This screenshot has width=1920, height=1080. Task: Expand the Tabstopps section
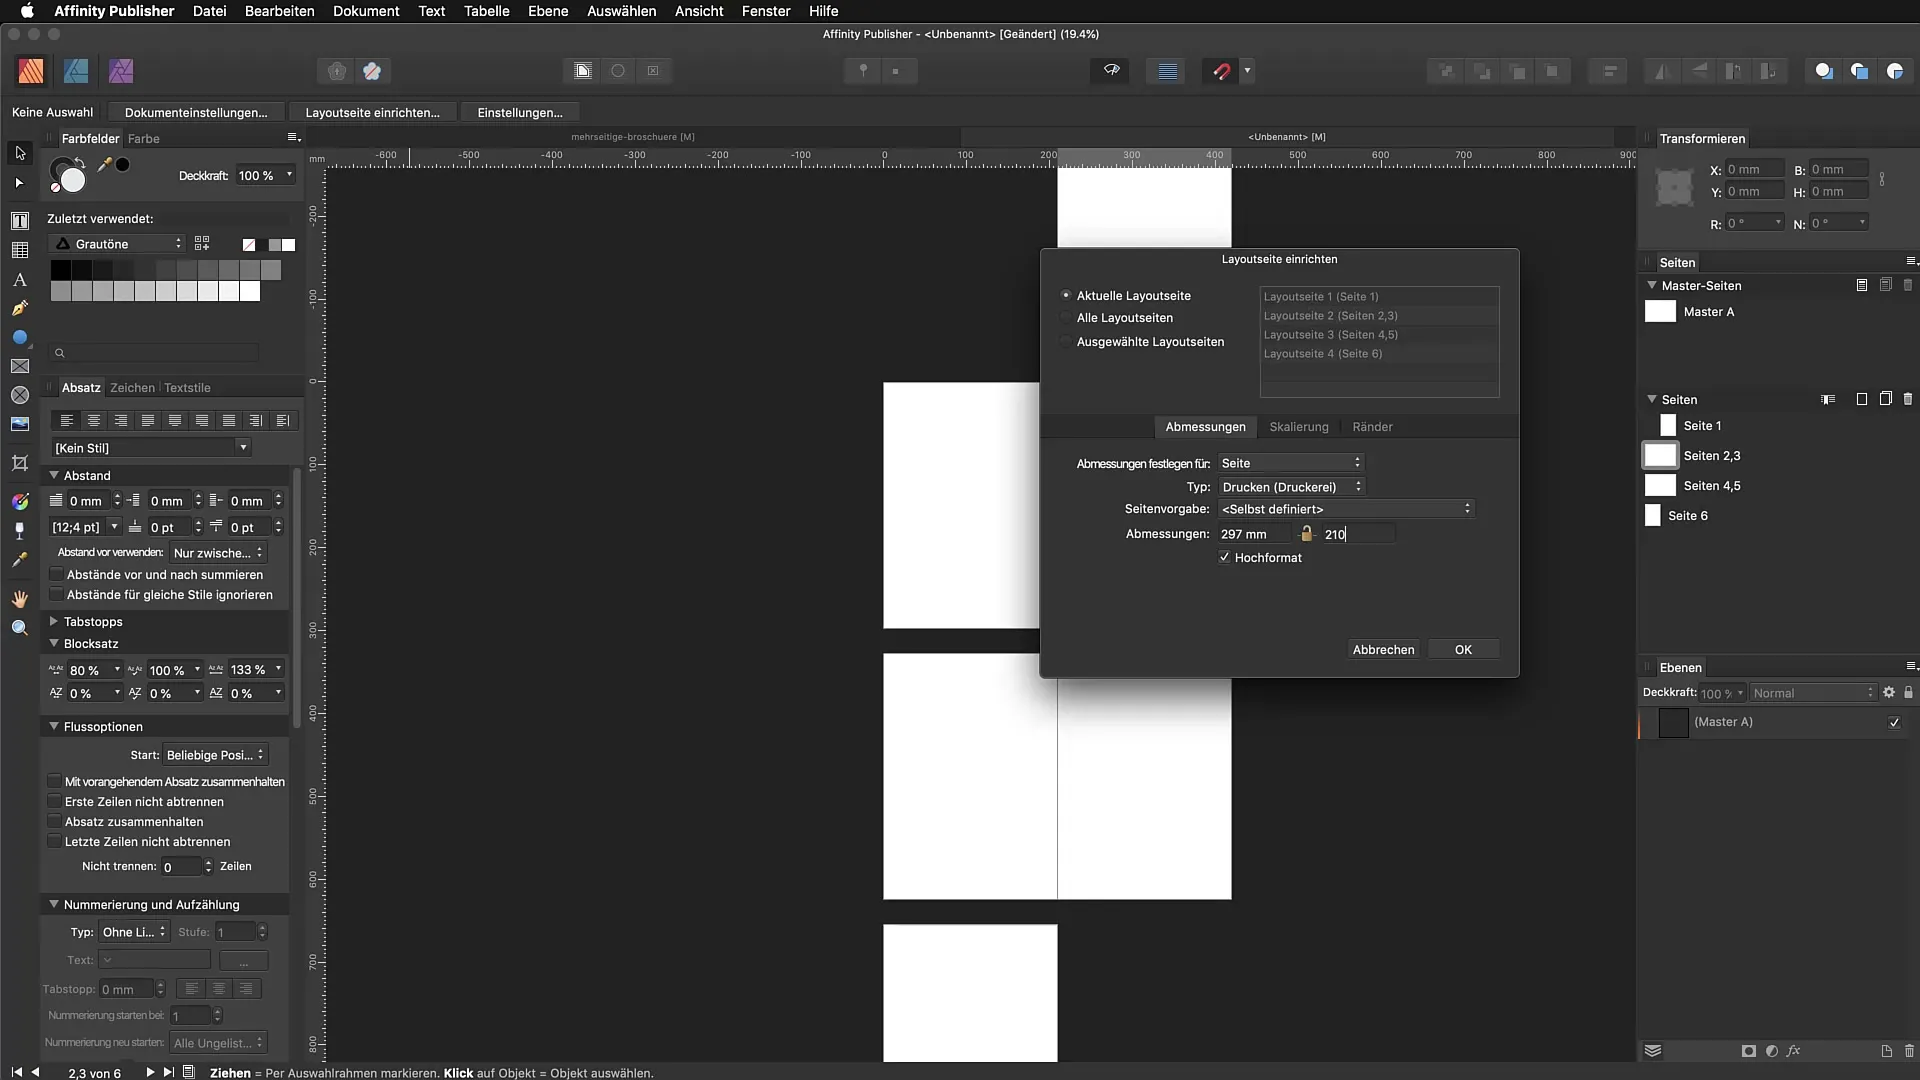click(x=54, y=621)
